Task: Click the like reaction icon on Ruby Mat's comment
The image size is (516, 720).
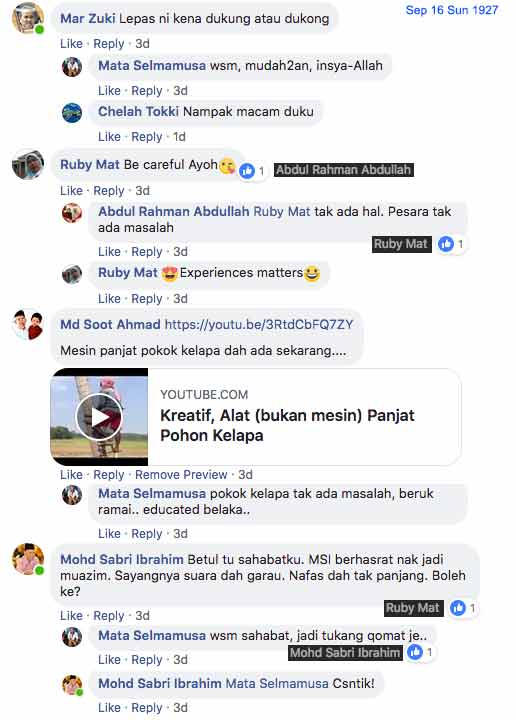Action: (247, 171)
